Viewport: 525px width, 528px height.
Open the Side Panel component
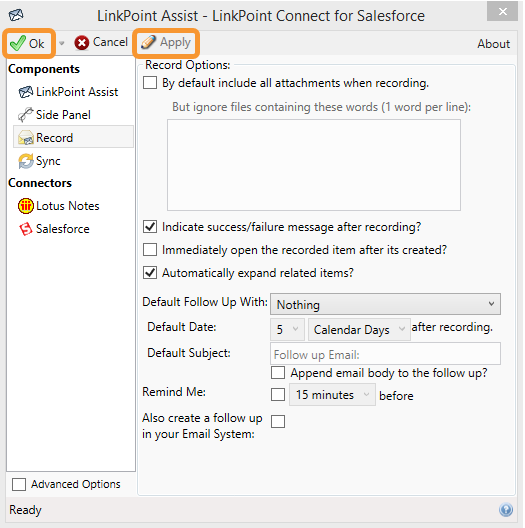55,115
